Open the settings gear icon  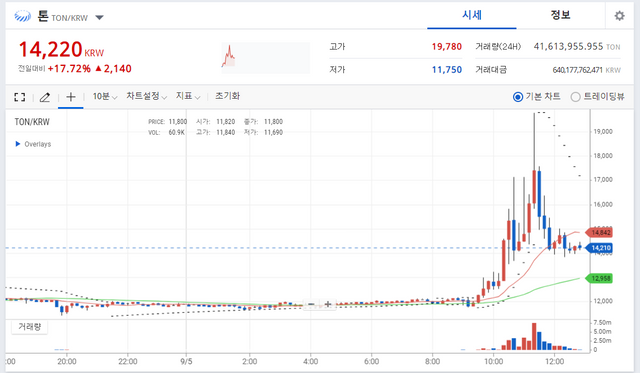(x=619, y=16)
